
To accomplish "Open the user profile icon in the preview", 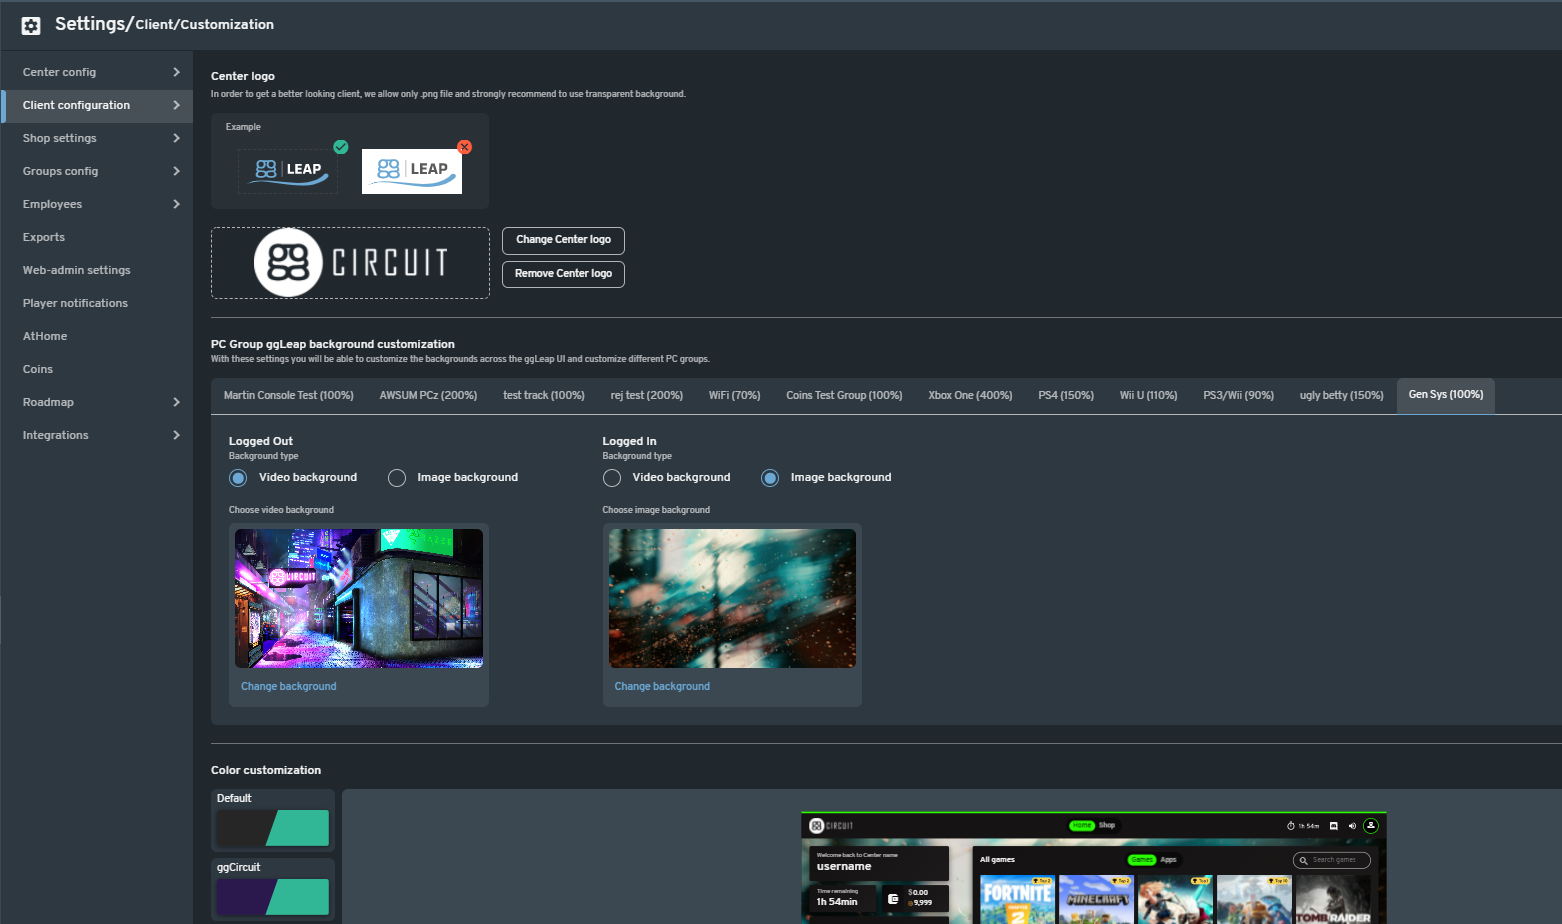I will point(1371,826).
